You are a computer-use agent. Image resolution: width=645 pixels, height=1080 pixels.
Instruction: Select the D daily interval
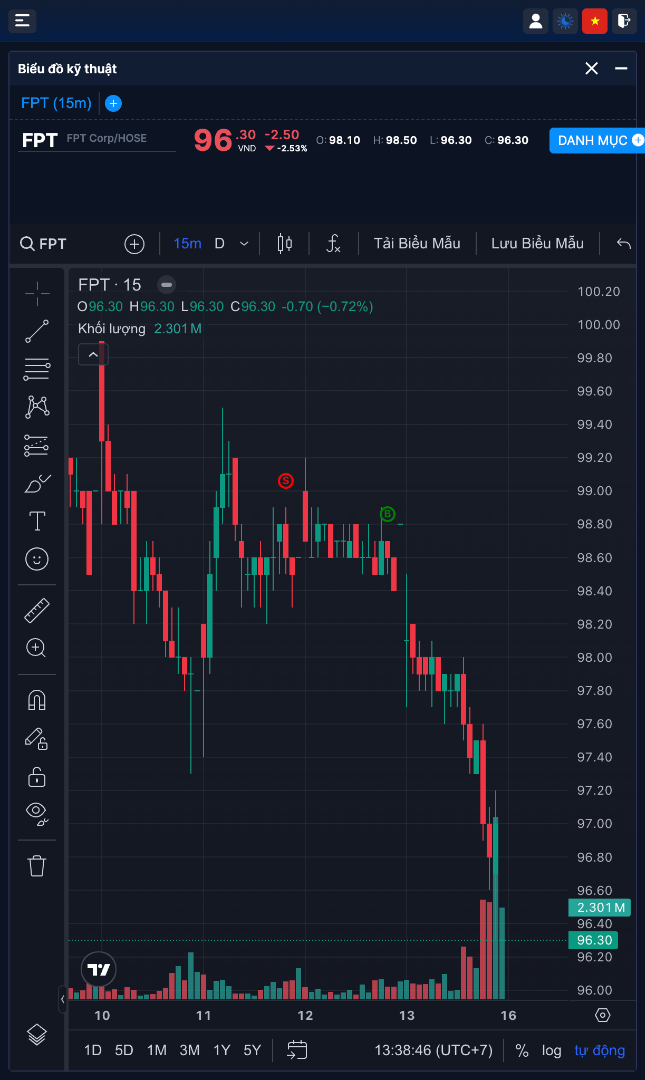point(220,244)
